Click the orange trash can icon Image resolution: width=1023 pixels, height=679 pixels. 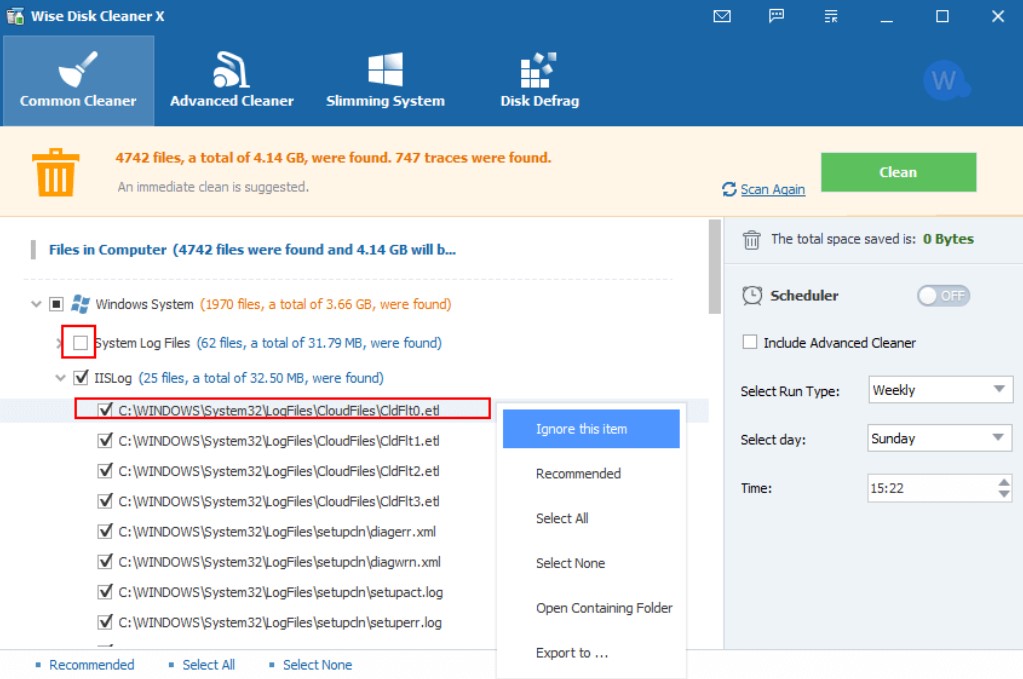[x=55, y=172]
